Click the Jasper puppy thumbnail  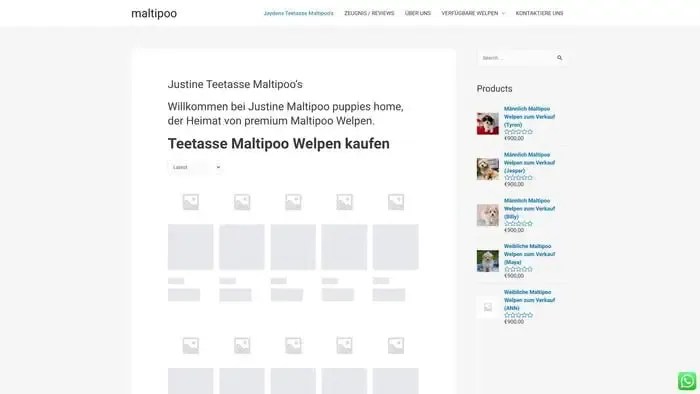[x=488, y=169]
